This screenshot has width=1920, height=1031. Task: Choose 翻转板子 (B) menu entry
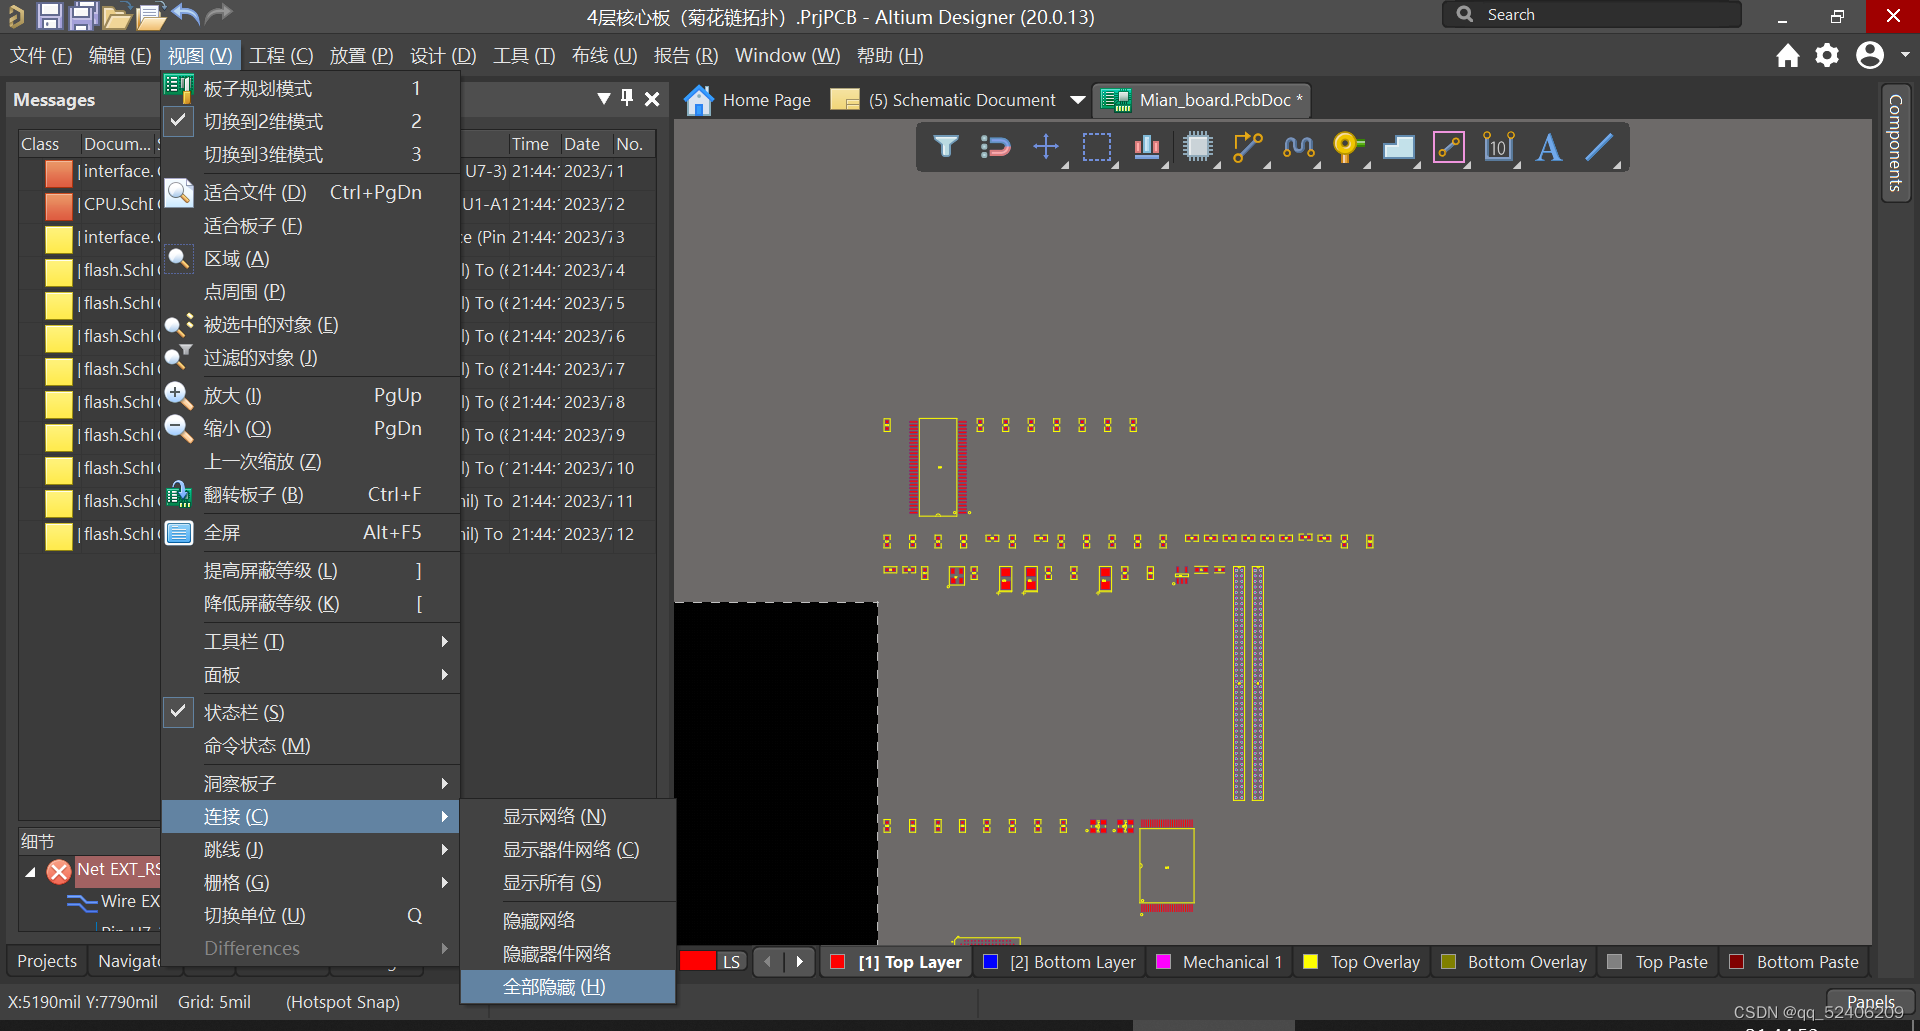click(x=310, y=494)
